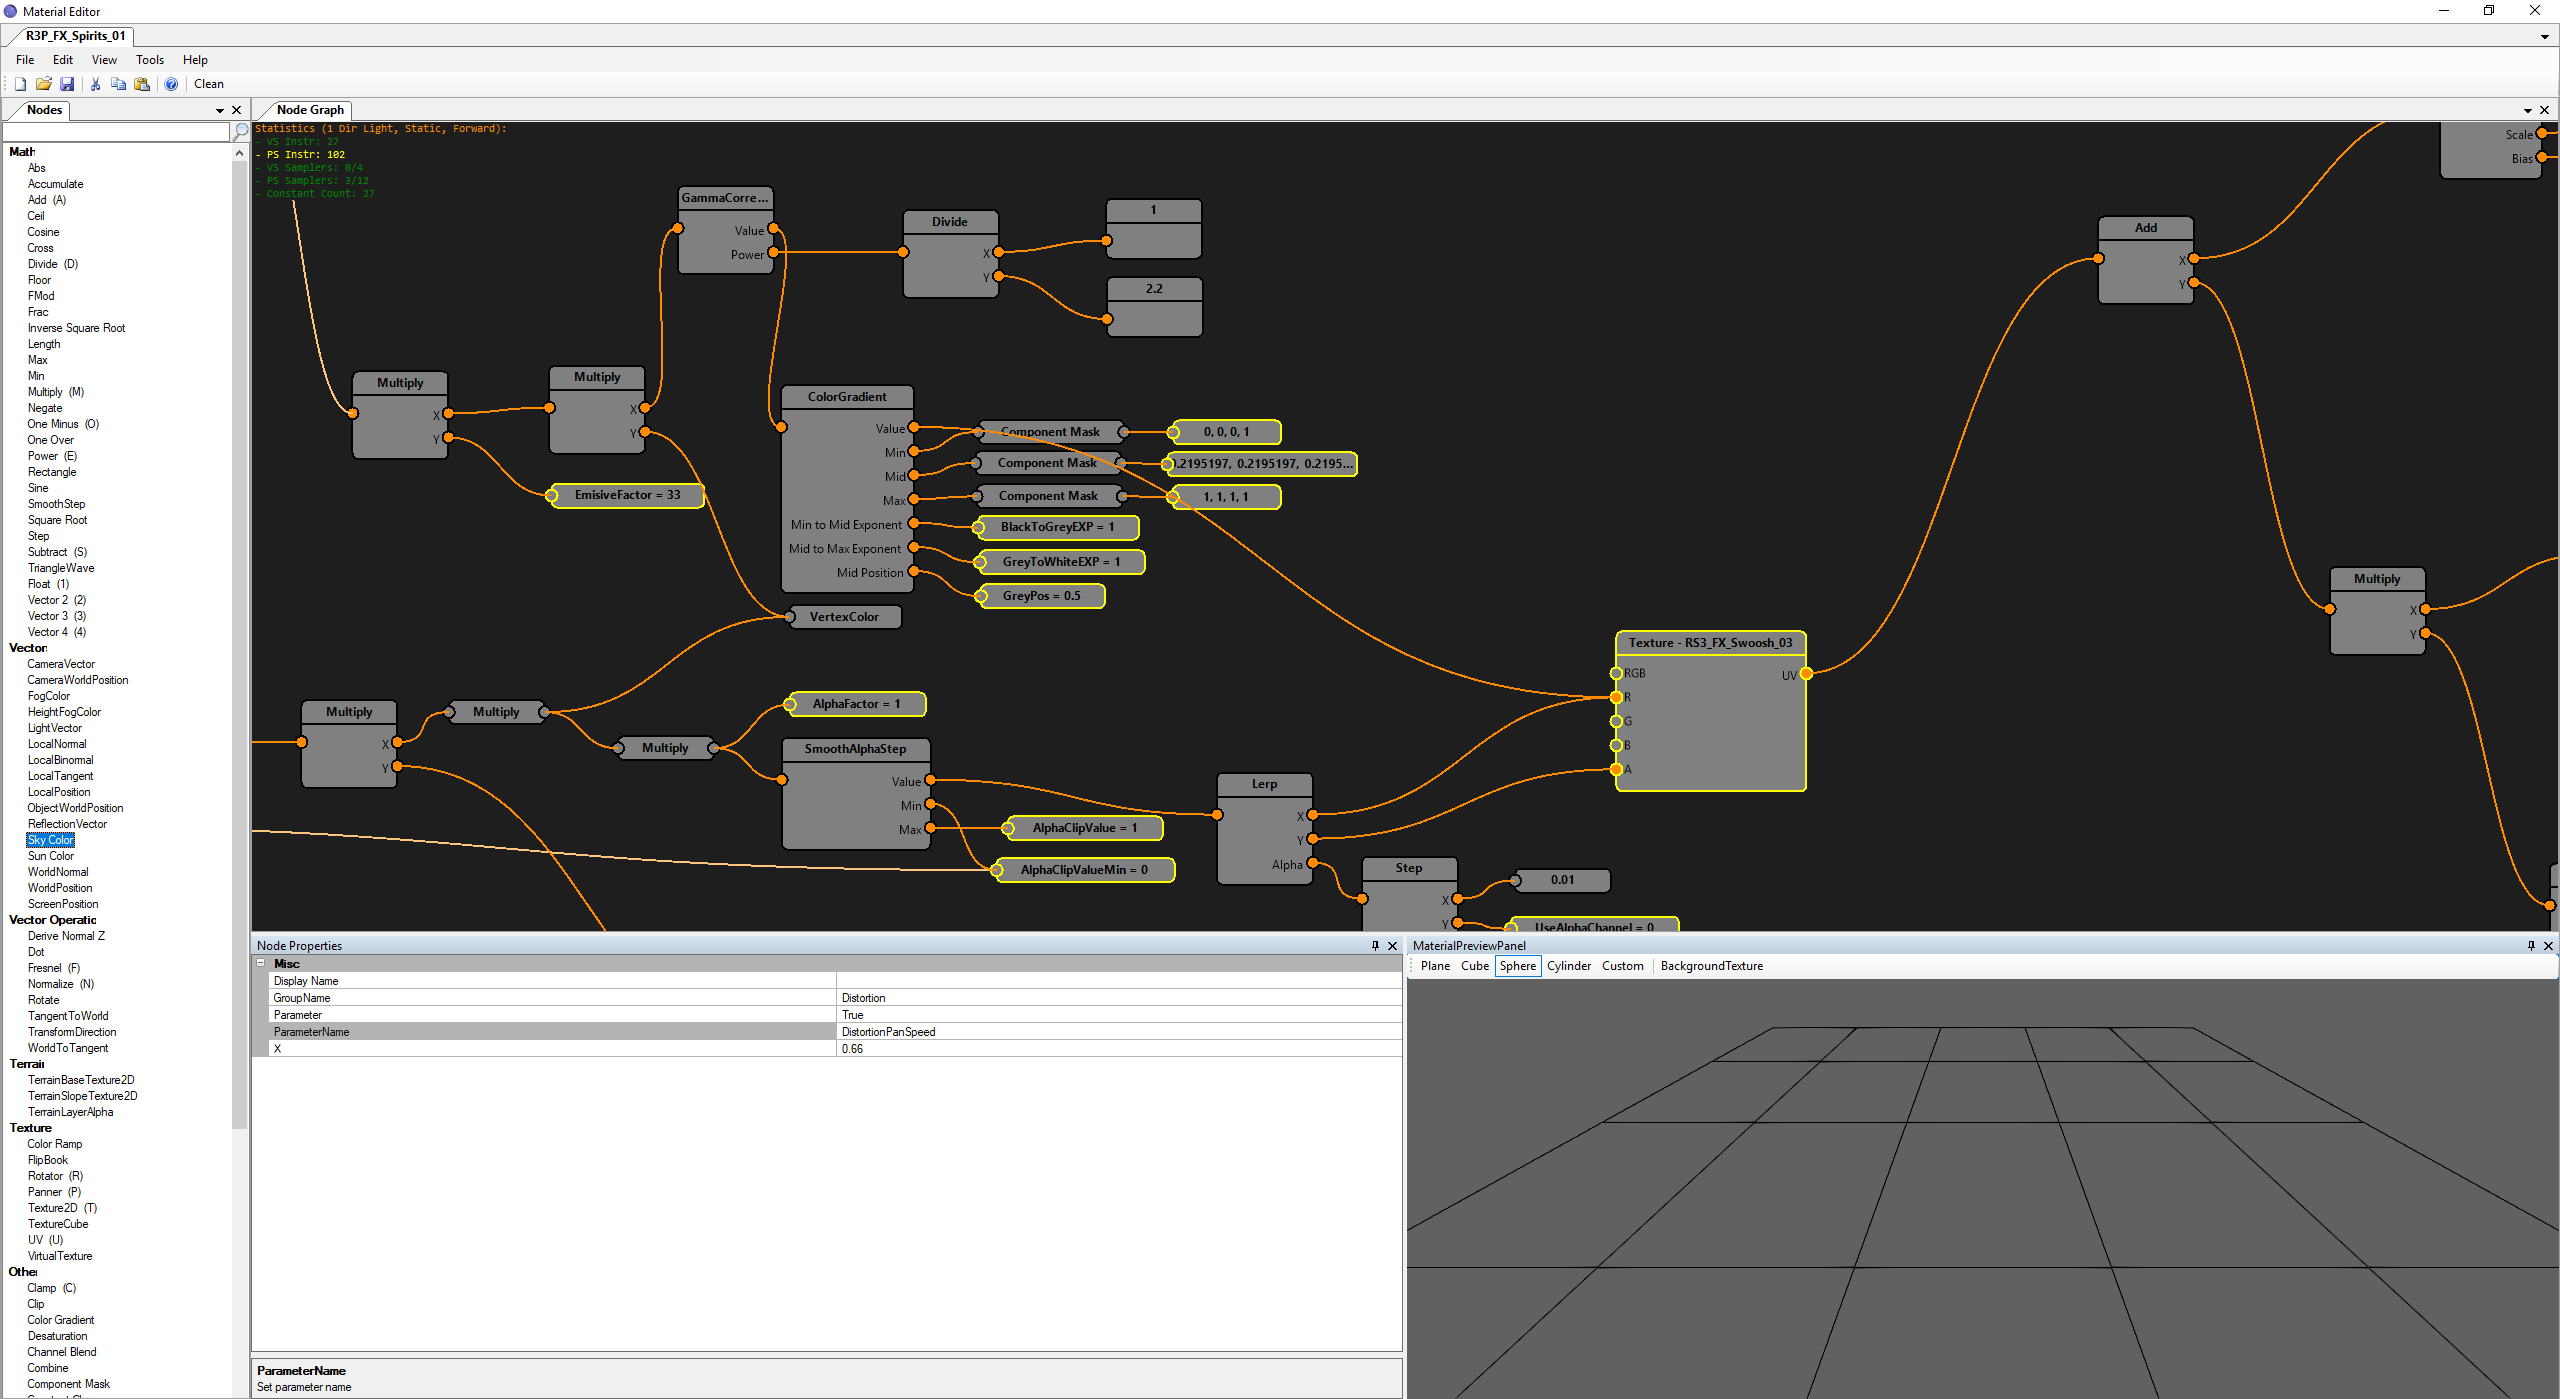This screenshot has height=1399, width=2560.
Task: Click the Nodes list vertical scrollbar
Action: (239, 640)
